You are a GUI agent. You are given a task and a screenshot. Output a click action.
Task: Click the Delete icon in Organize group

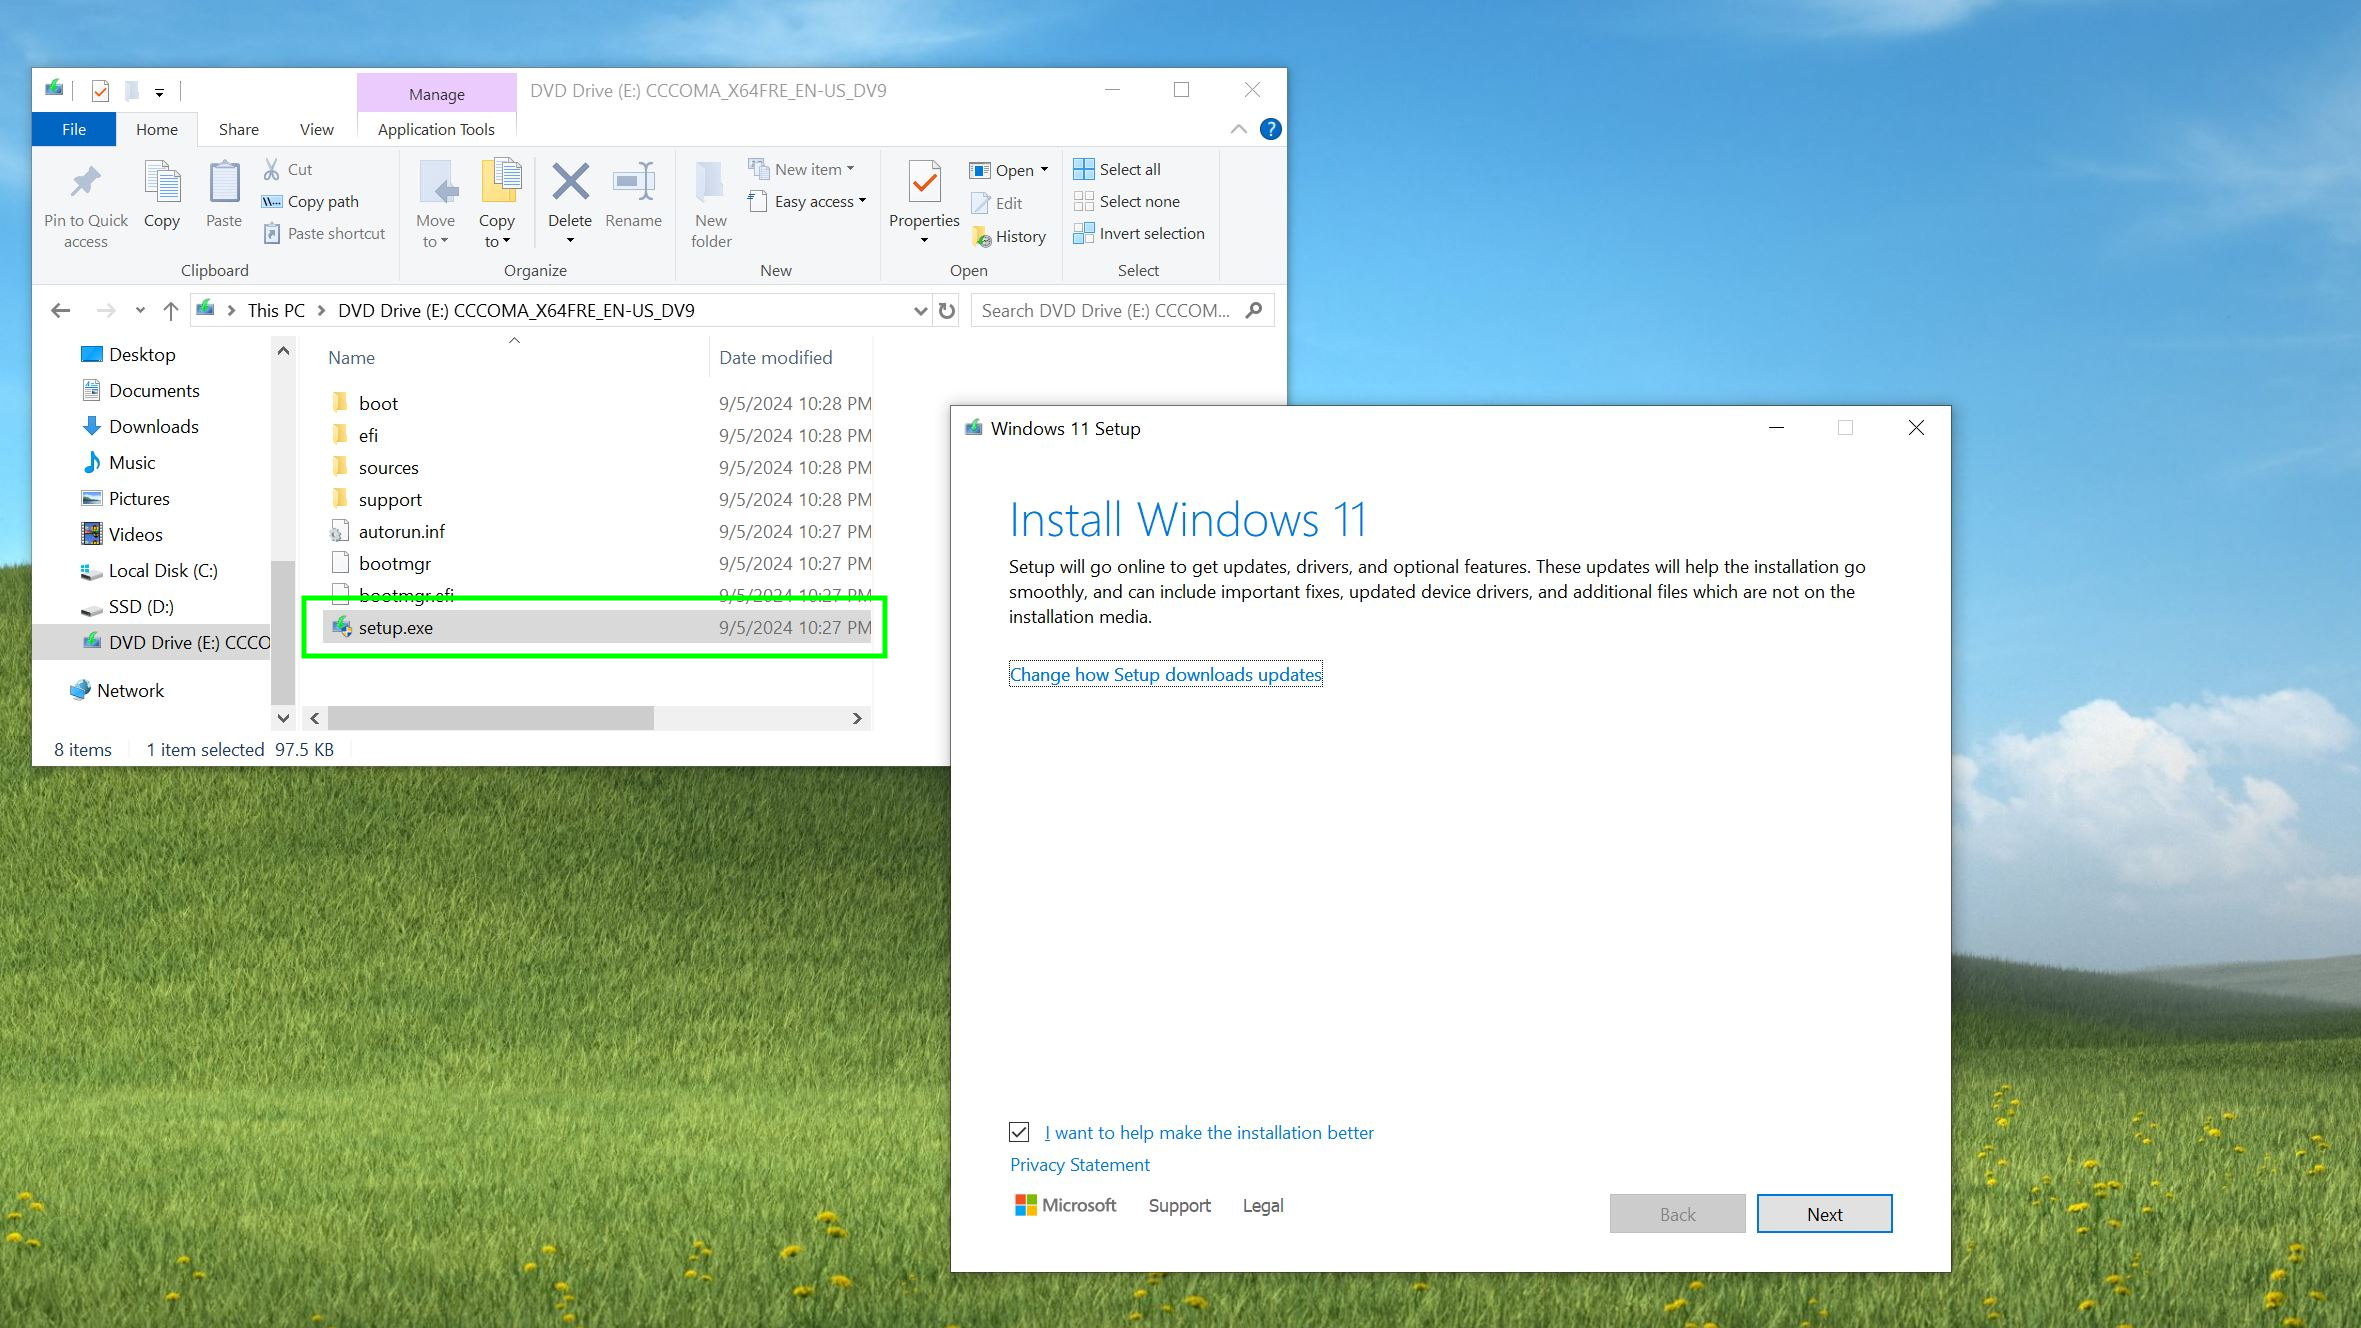click(x=570, y=183)
